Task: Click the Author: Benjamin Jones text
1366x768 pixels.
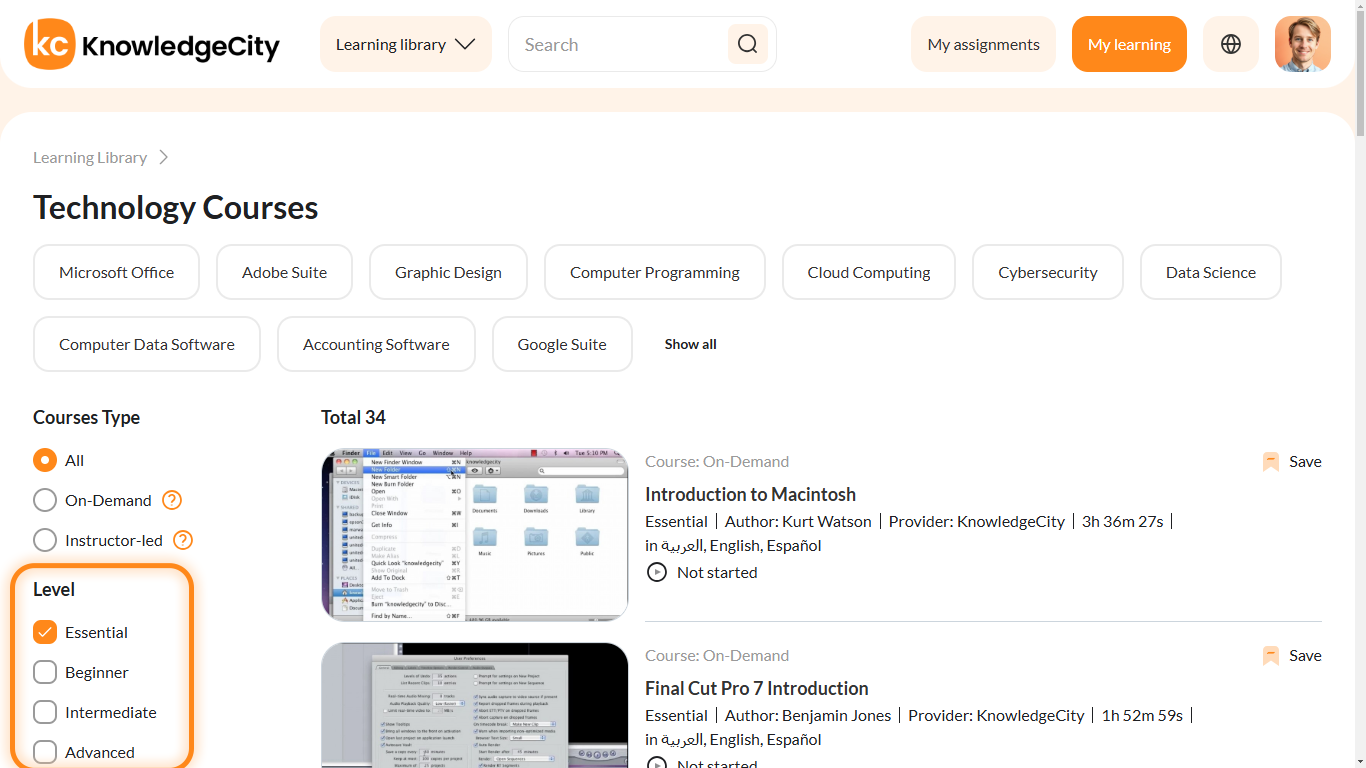Action: (807, 715)
